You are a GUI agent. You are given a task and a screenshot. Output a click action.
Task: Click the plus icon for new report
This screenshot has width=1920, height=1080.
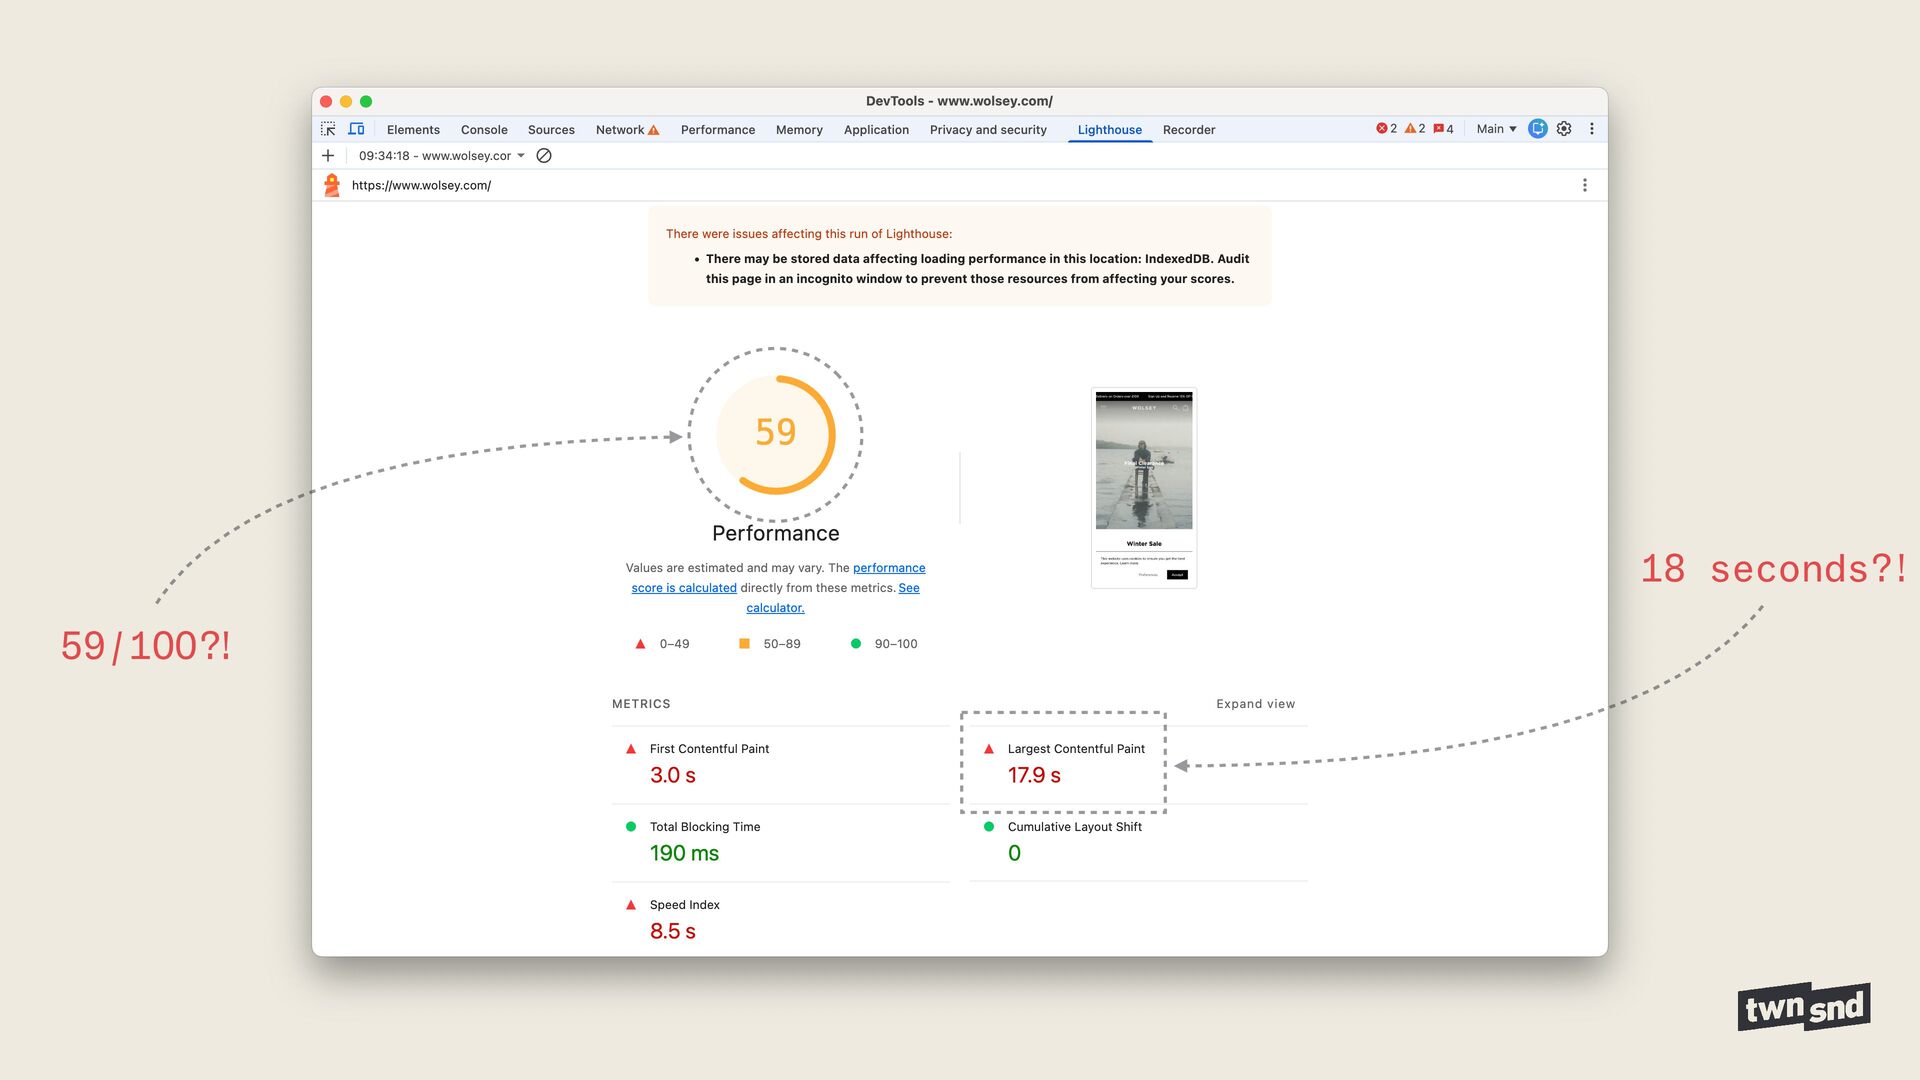(328, 156)
